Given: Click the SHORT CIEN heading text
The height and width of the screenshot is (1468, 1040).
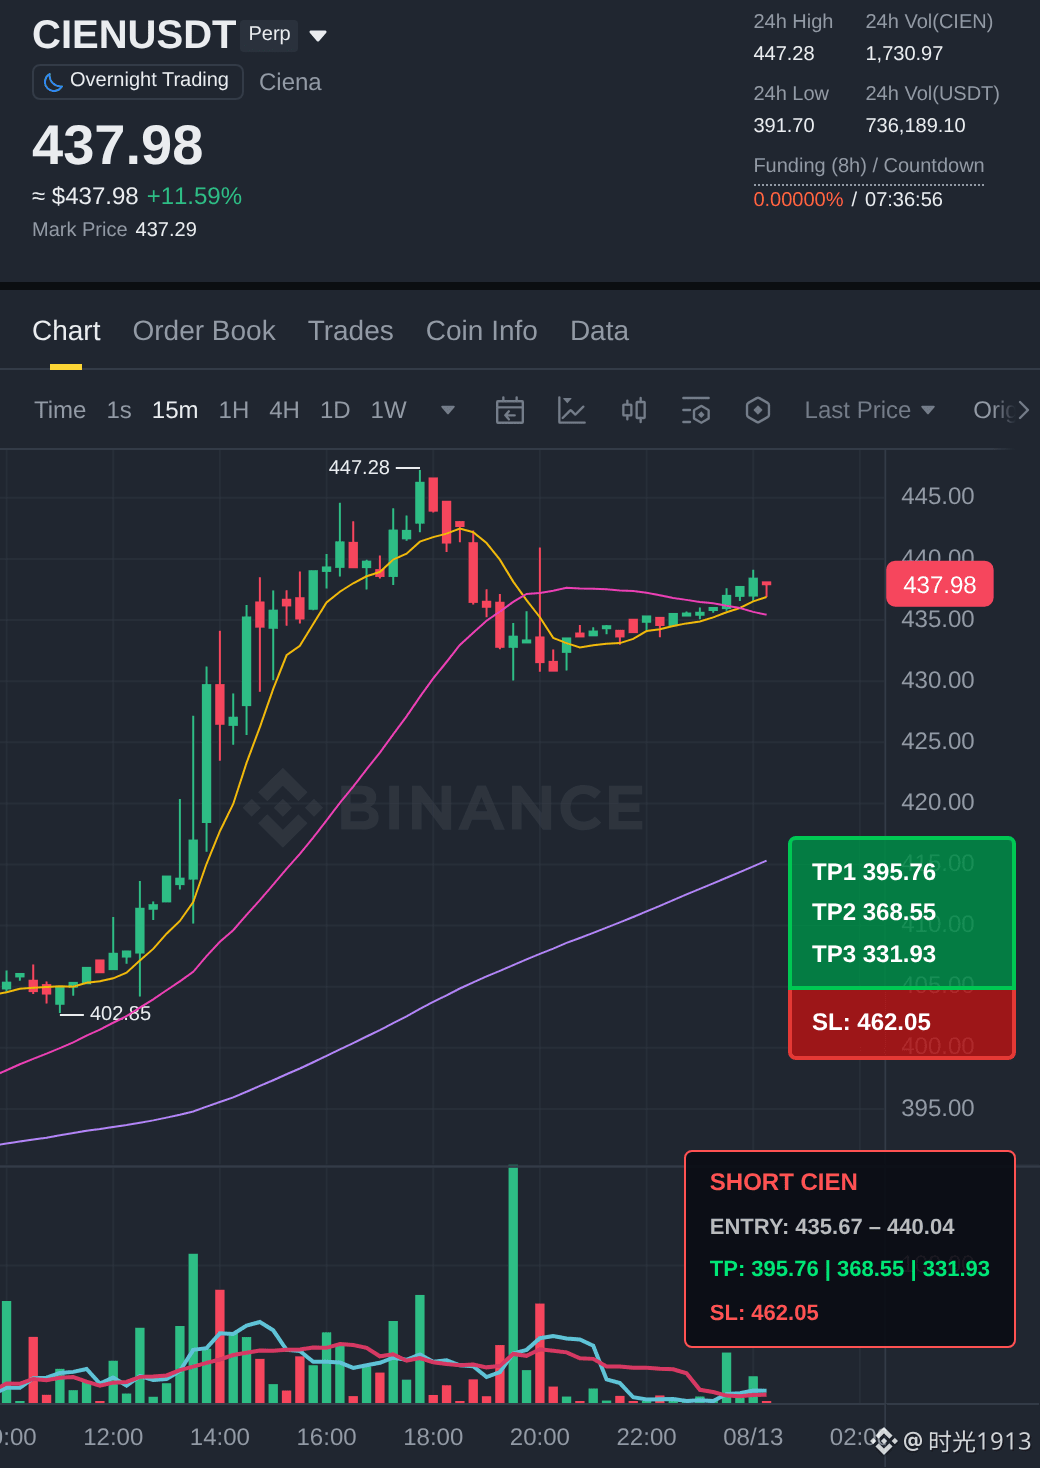Looking at the screenshot, I should pos(784,1182).
